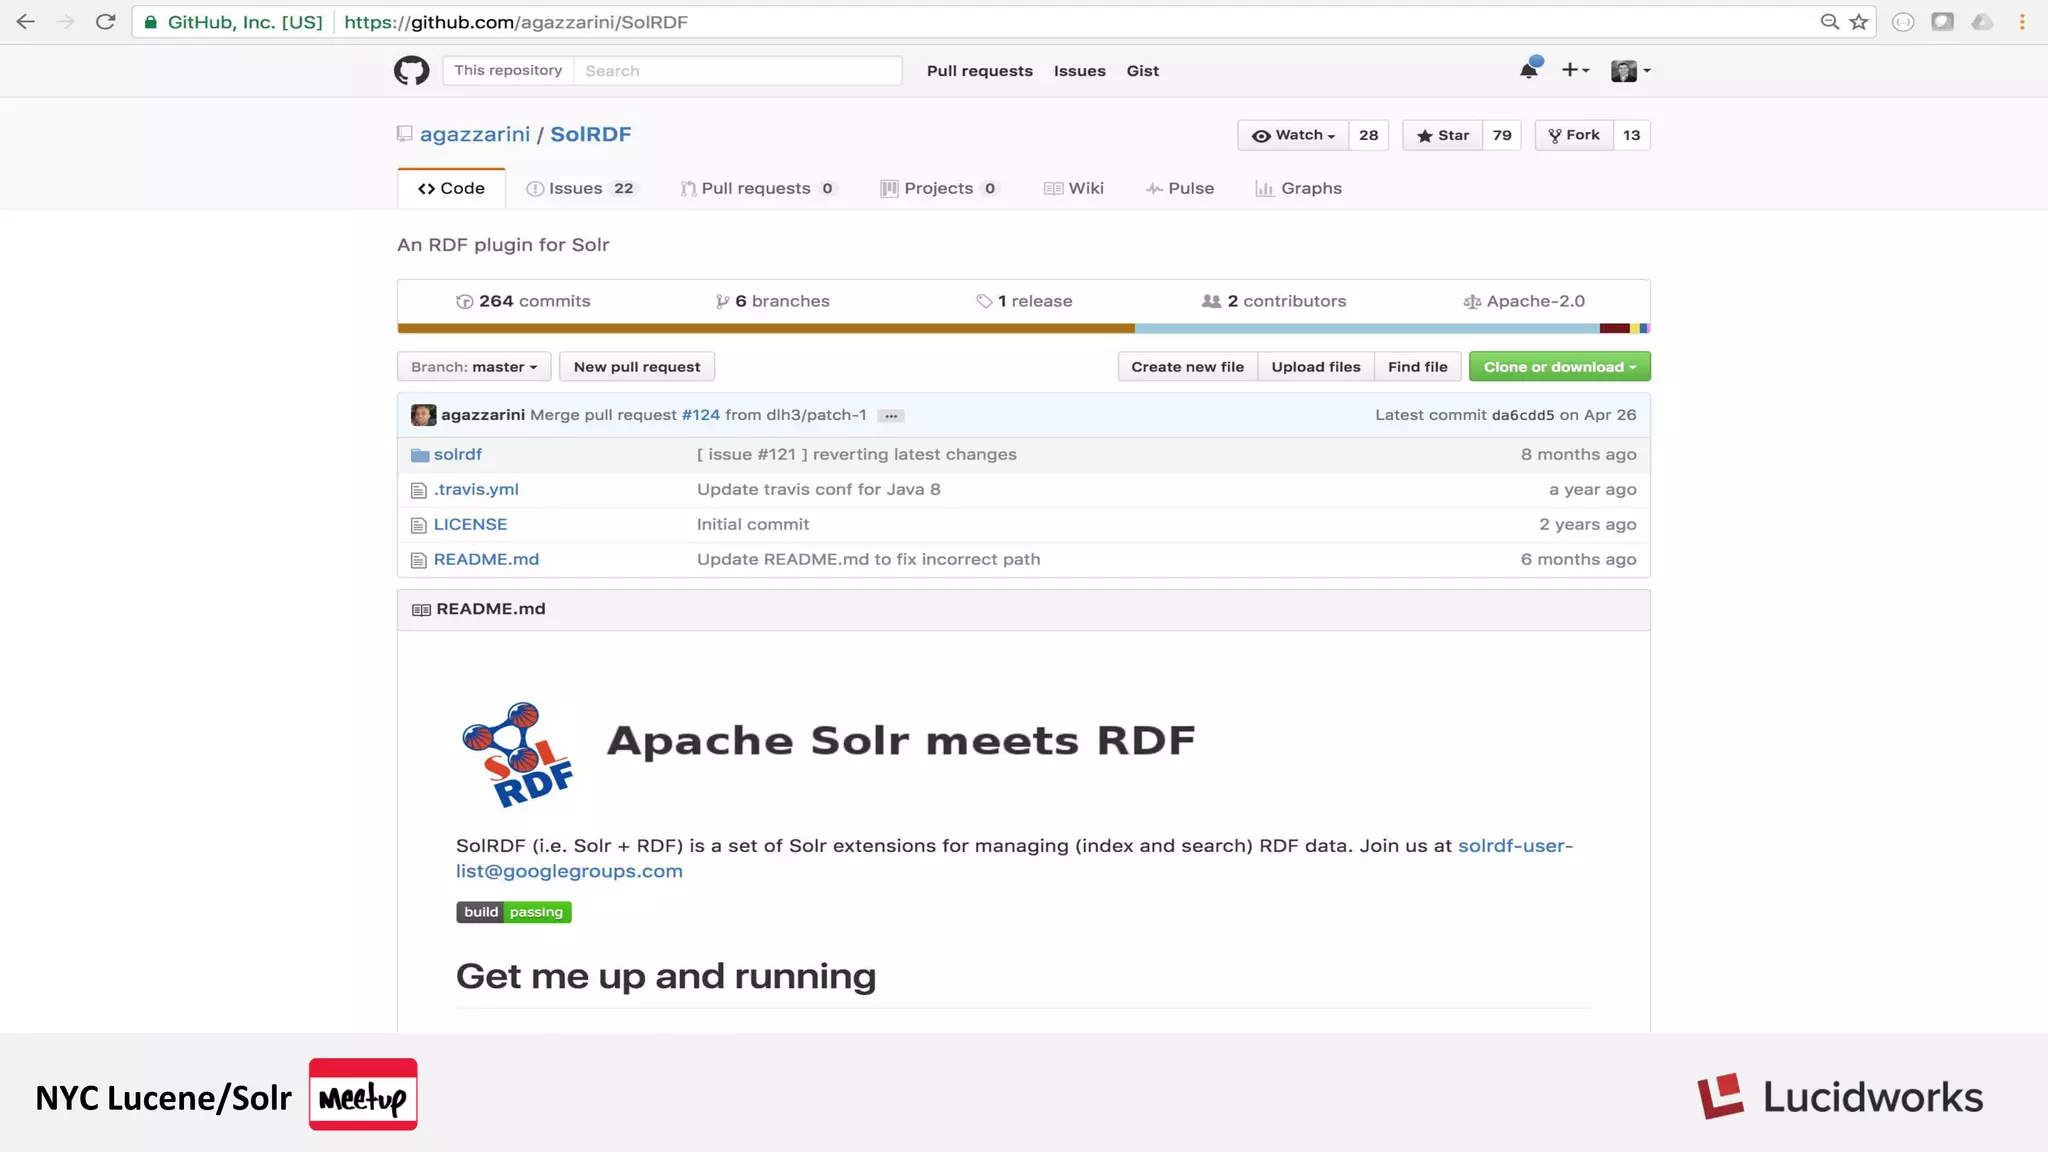
Task: View the 264 commits history
Action: click(x=523, y=301)
